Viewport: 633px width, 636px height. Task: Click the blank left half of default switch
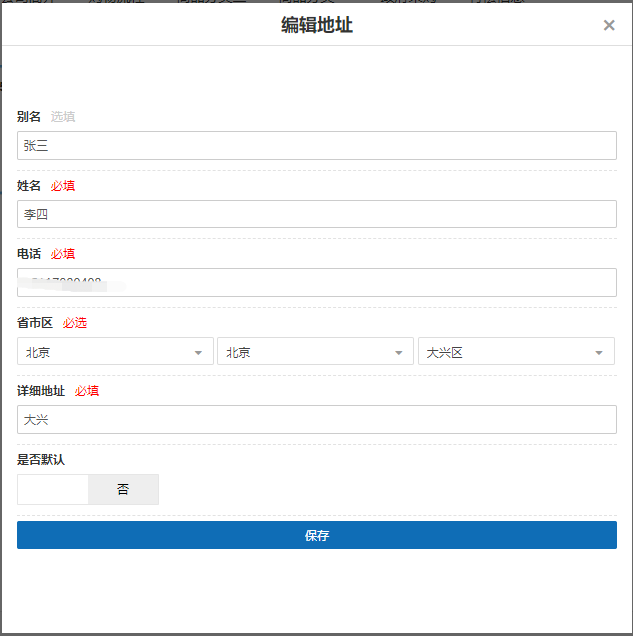[x=53, y=490]
